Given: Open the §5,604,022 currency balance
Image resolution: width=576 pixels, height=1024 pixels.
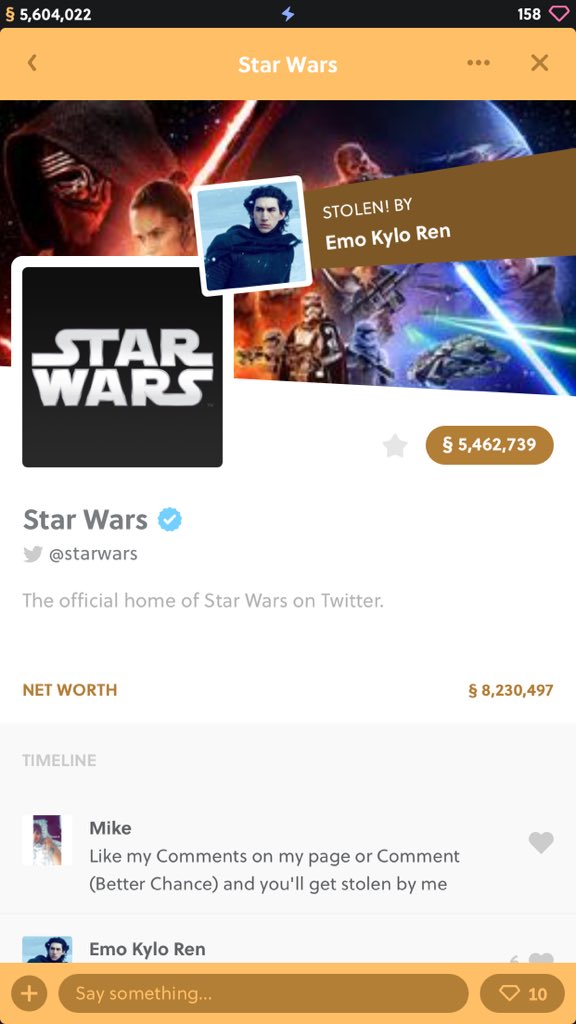Looking at the screenshot, I should coord(47,14).
